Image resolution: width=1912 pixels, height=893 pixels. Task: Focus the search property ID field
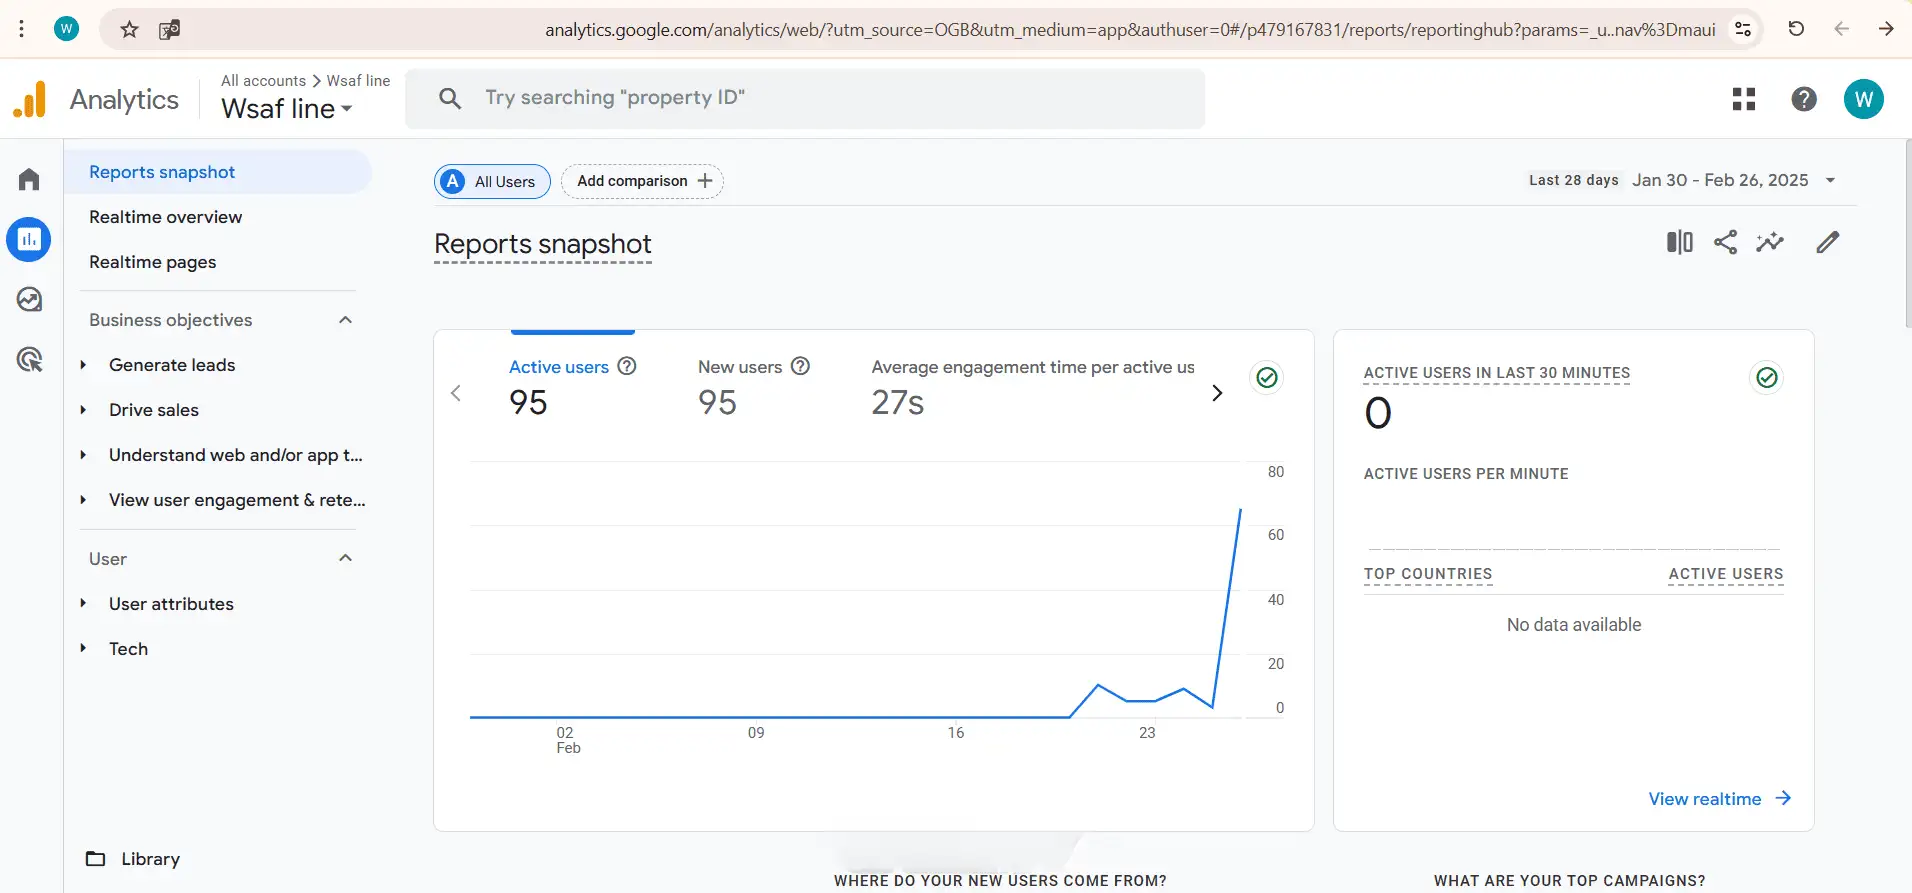point(805,98)
